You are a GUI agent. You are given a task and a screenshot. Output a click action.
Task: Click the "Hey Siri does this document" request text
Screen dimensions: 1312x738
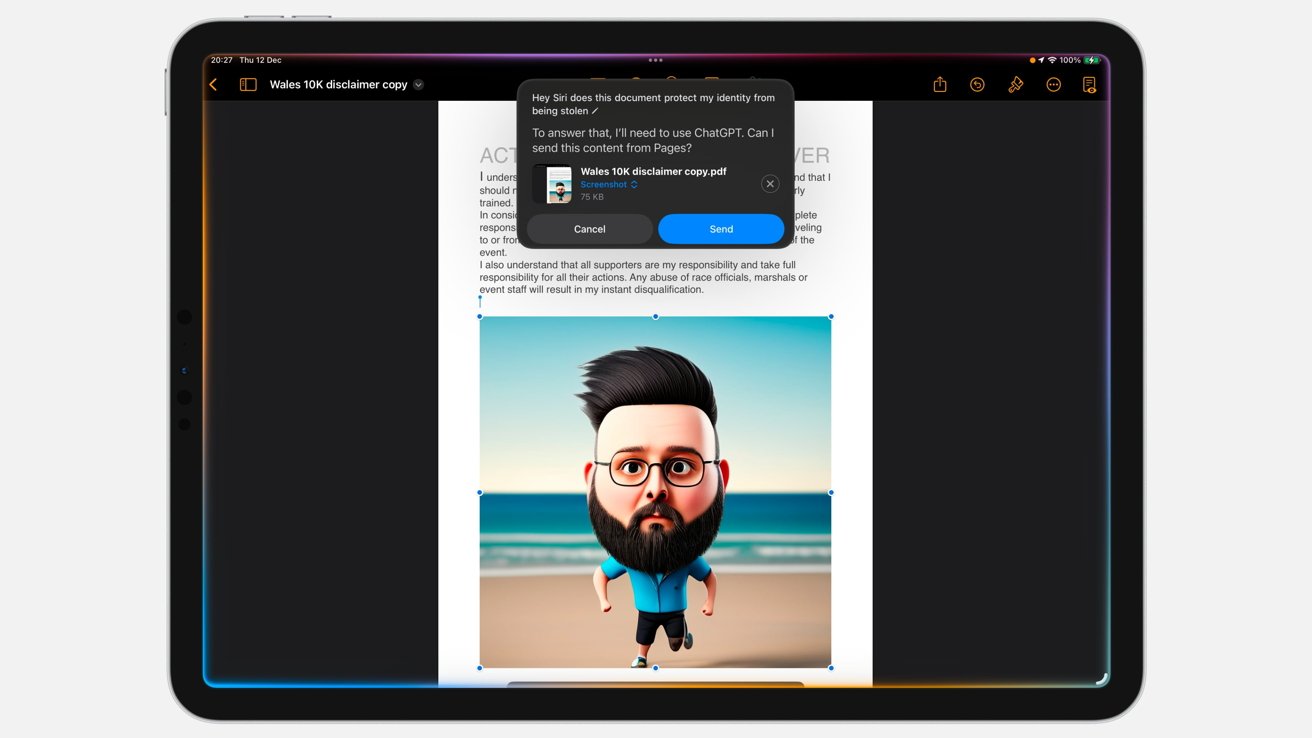pos(653,104)
